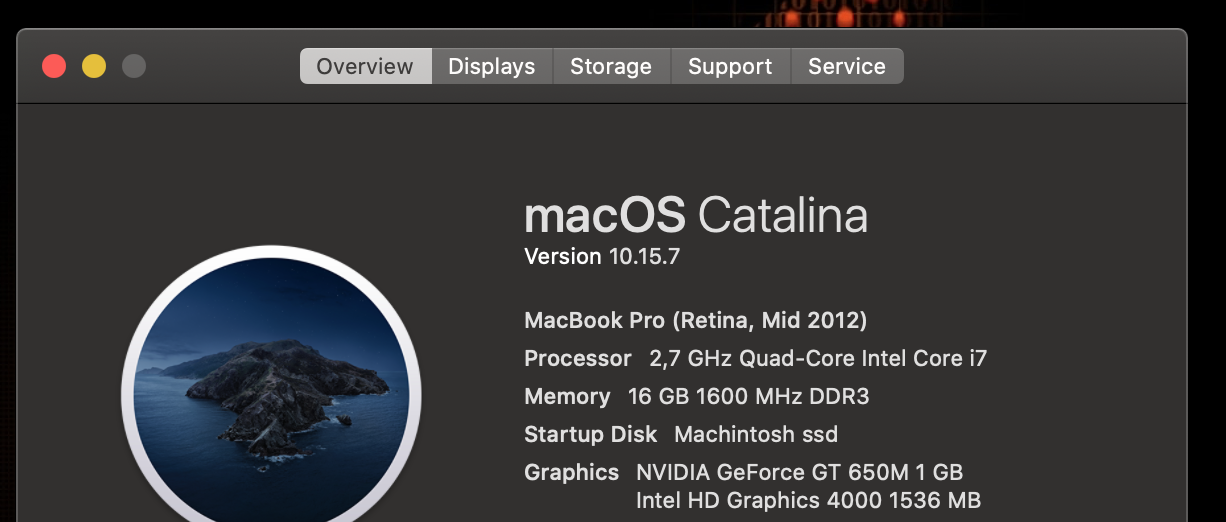Switch to the Overview tab

365,66
